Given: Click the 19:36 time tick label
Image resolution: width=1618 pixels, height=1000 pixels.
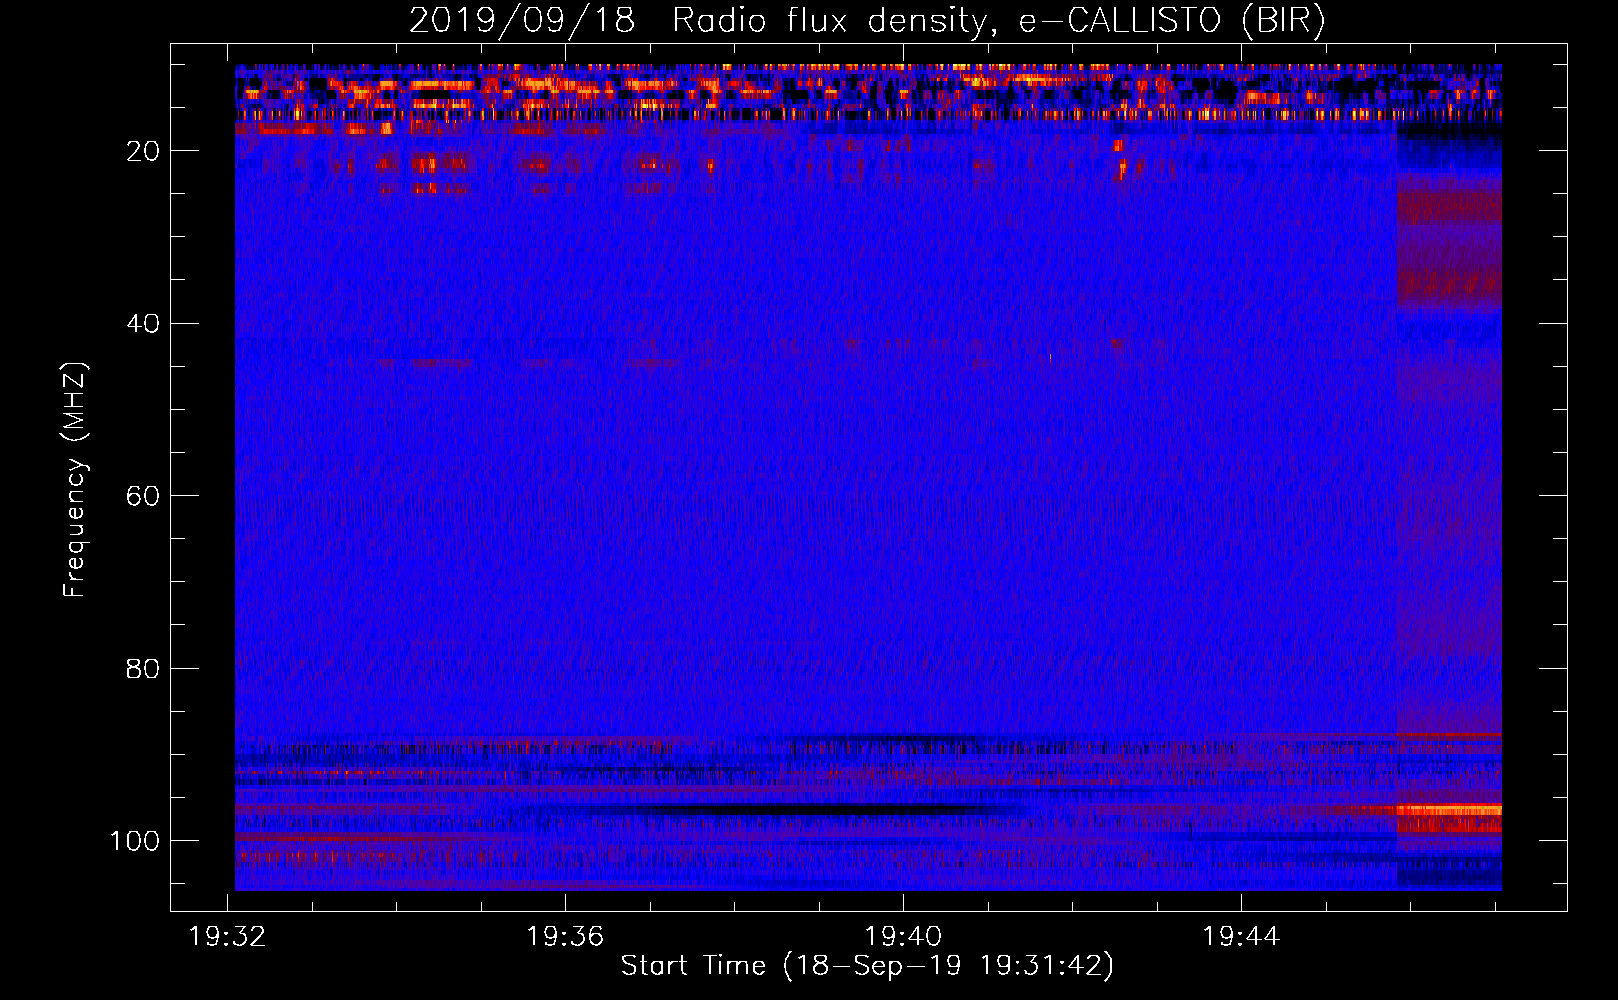Looking at the screenshot, I should click(566, 937).
